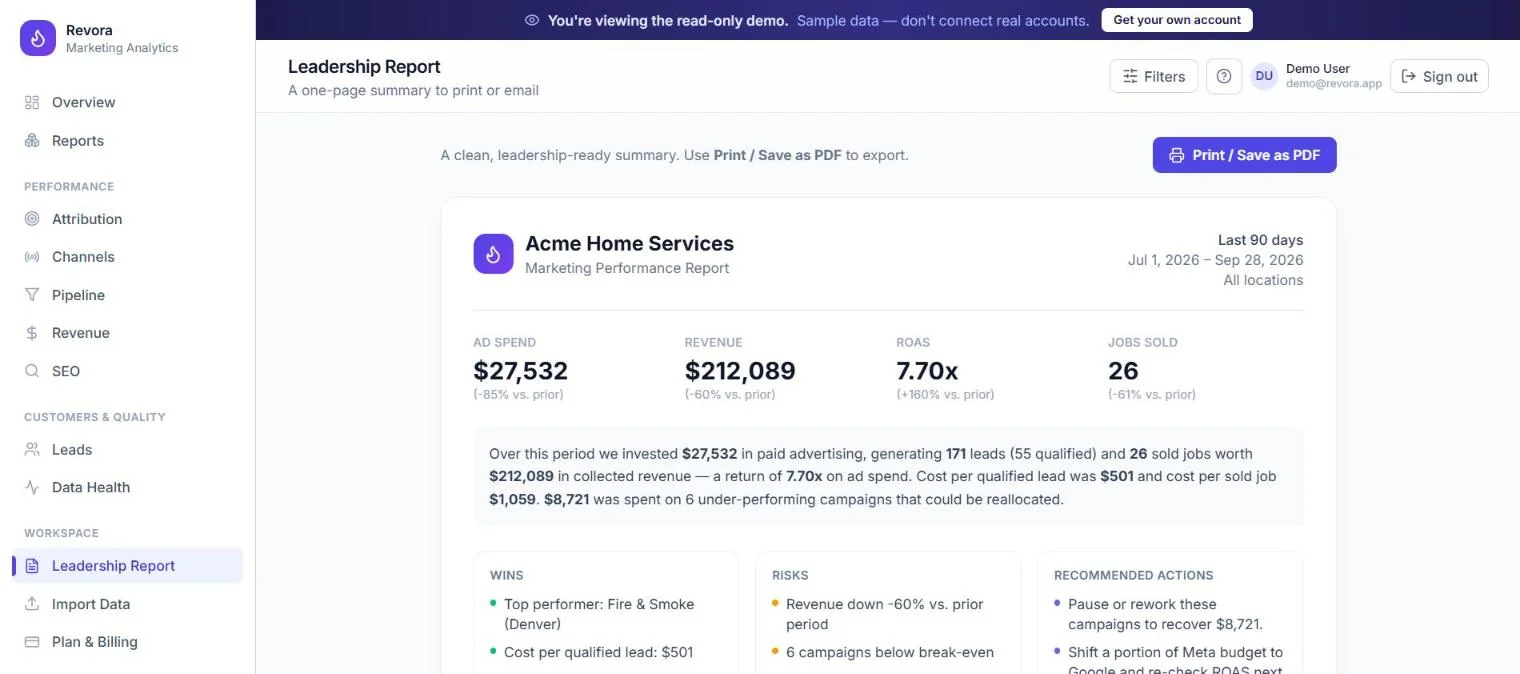Go to Data Health
1520x674 pixels.
(x=128, y=488)
